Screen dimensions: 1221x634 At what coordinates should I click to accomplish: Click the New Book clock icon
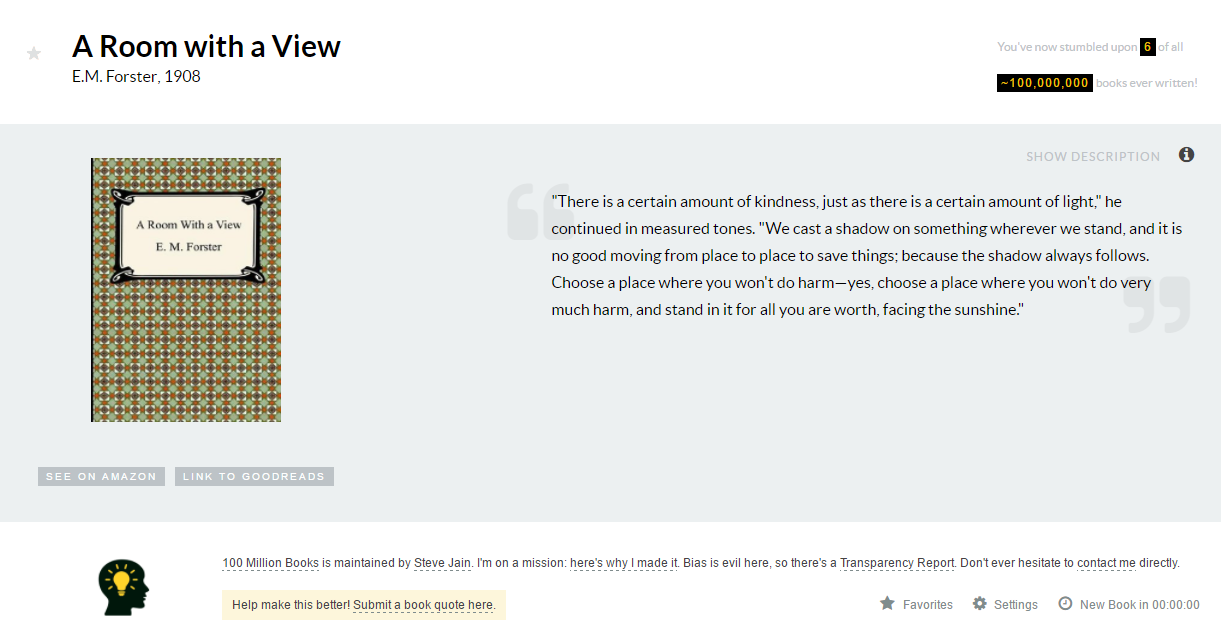click(x=1065, y=604)
